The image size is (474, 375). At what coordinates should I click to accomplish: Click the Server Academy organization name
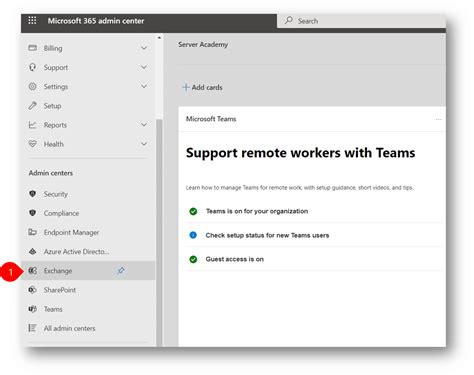[203, 44]
